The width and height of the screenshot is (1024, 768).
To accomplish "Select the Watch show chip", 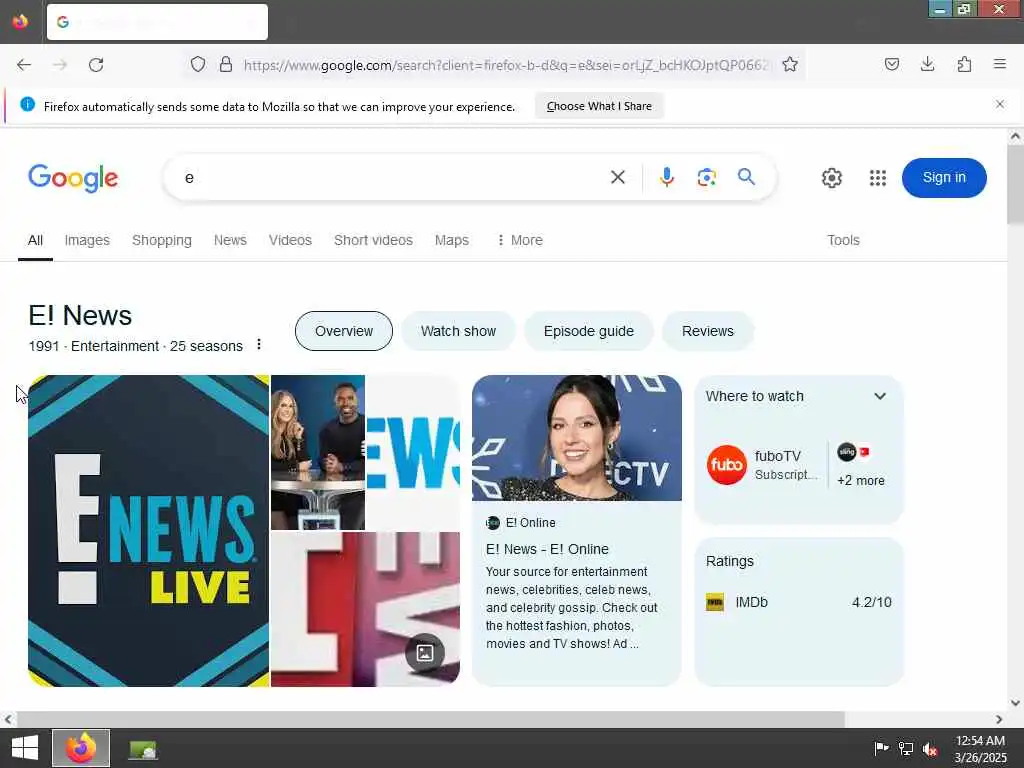I will click(458, 331).
